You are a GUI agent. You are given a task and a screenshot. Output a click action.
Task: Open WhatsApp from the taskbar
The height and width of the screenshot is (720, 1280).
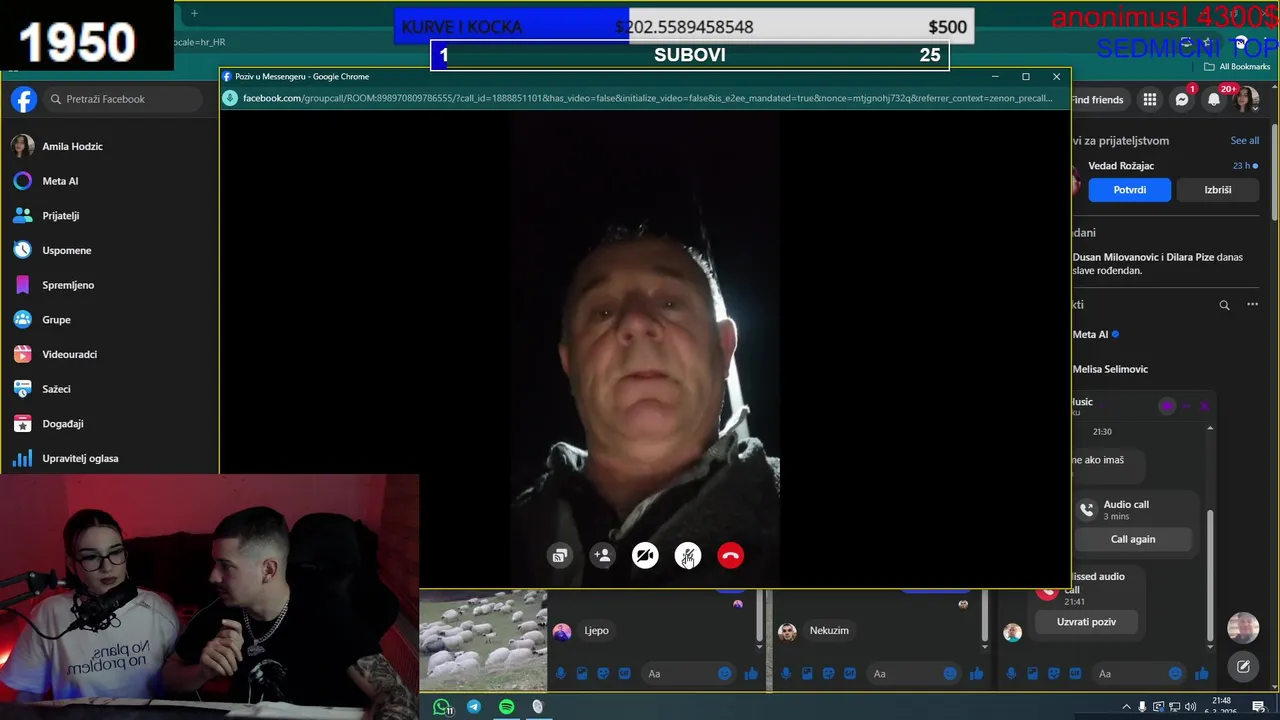click(x=442, y=707)
